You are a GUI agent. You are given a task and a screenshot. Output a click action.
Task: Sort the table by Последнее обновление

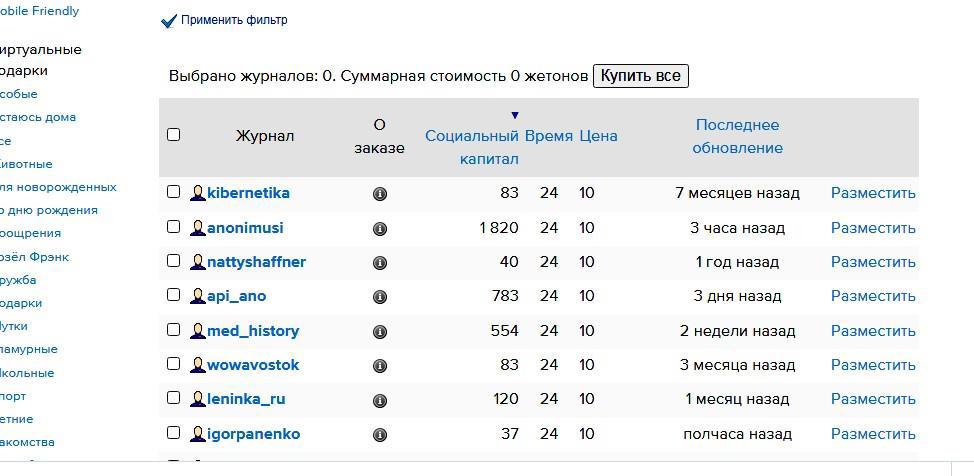(x=738, y=136)
